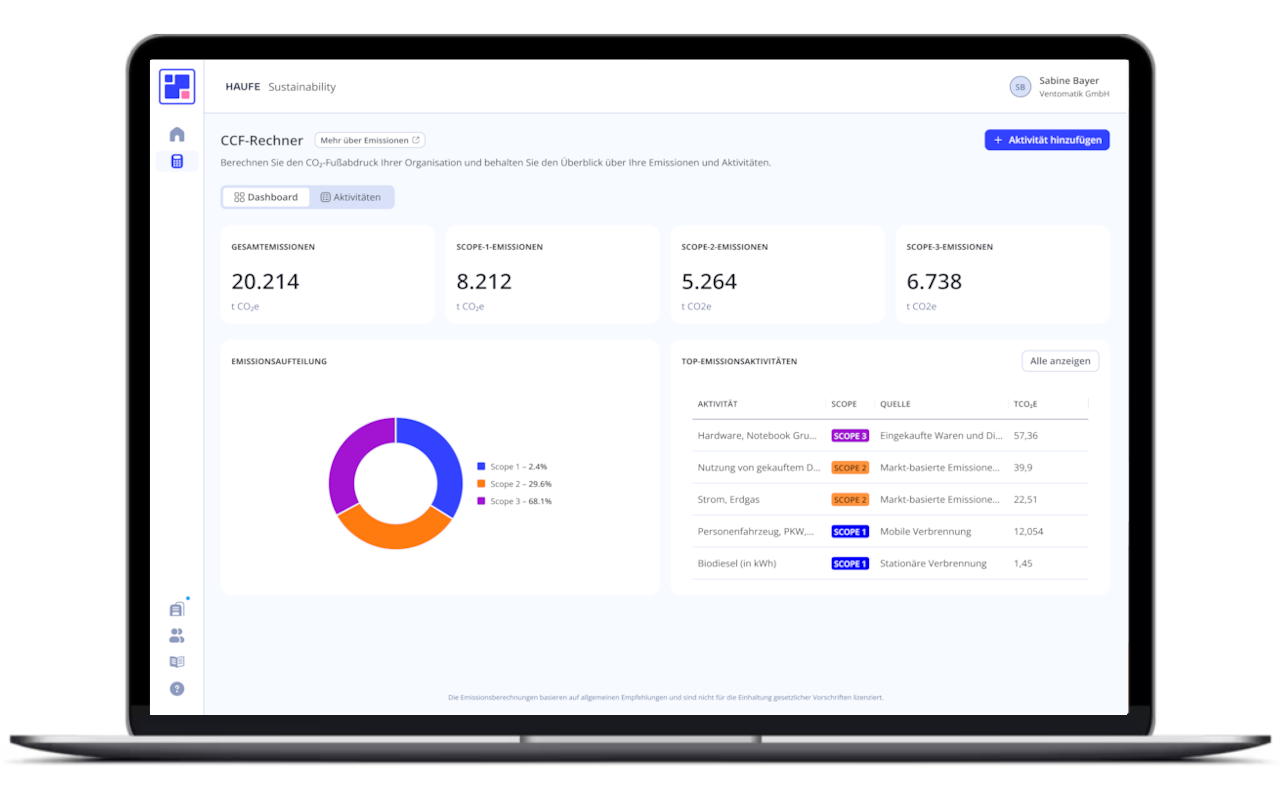Click the Alle anzeigen button
This screenshot has height=800, width=1280.
coord(1060,361)
